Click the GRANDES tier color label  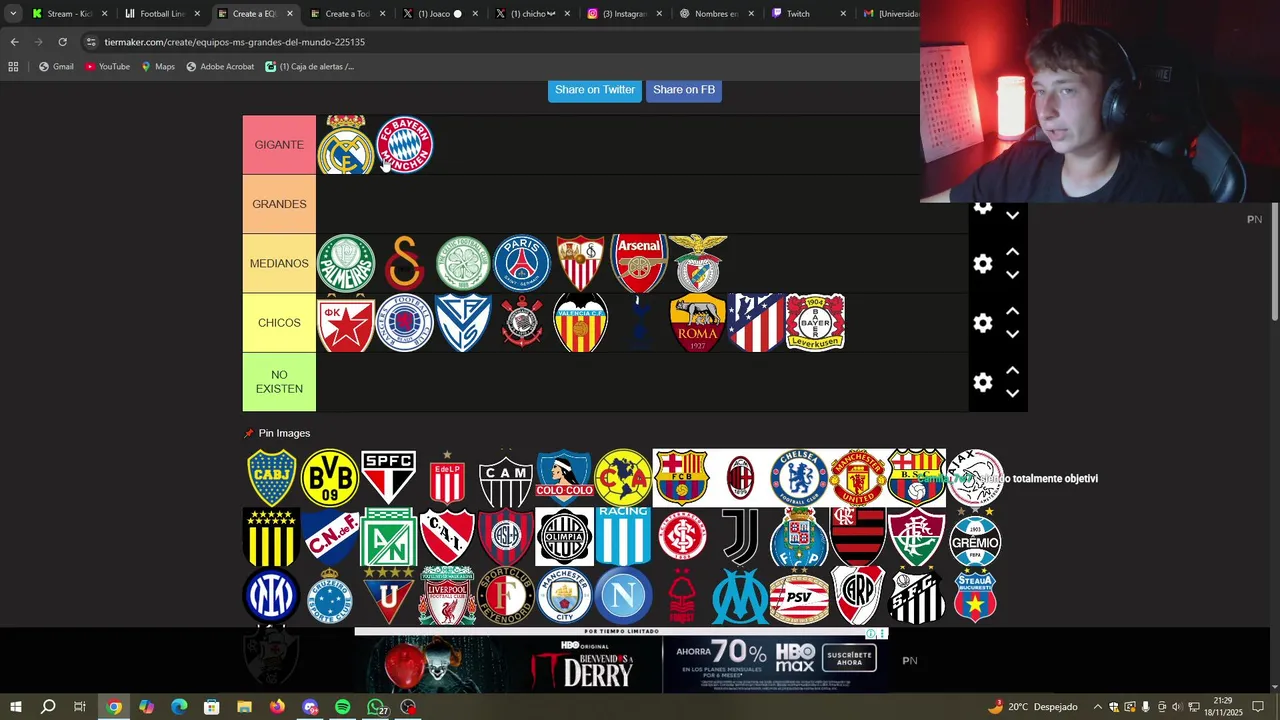[279, 204]
